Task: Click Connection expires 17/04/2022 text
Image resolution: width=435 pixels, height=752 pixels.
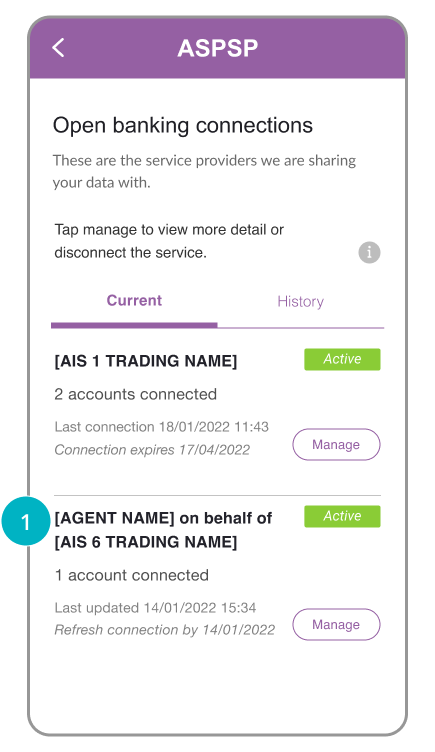Action: point(152,450)
